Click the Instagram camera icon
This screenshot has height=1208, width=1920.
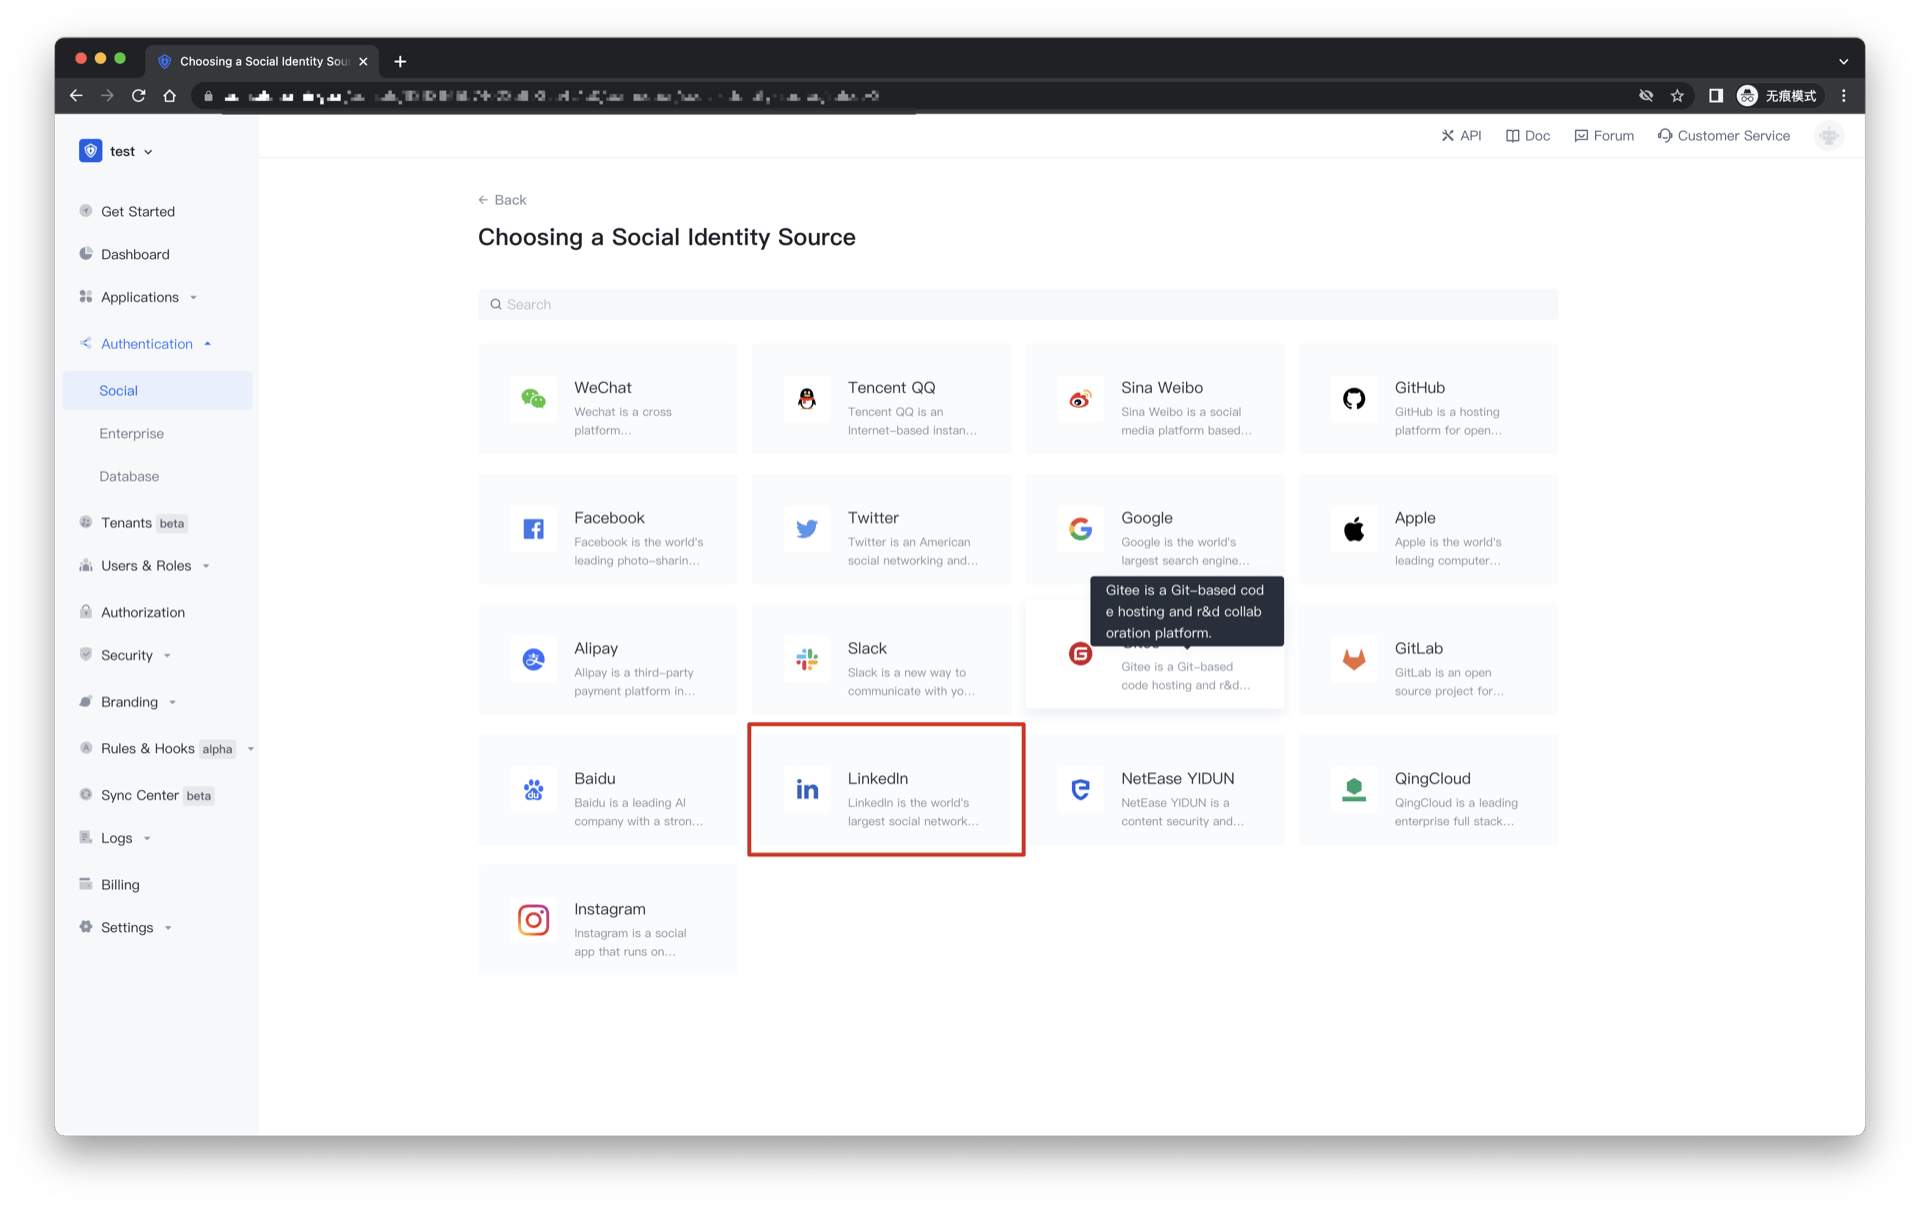coord(533,919)
